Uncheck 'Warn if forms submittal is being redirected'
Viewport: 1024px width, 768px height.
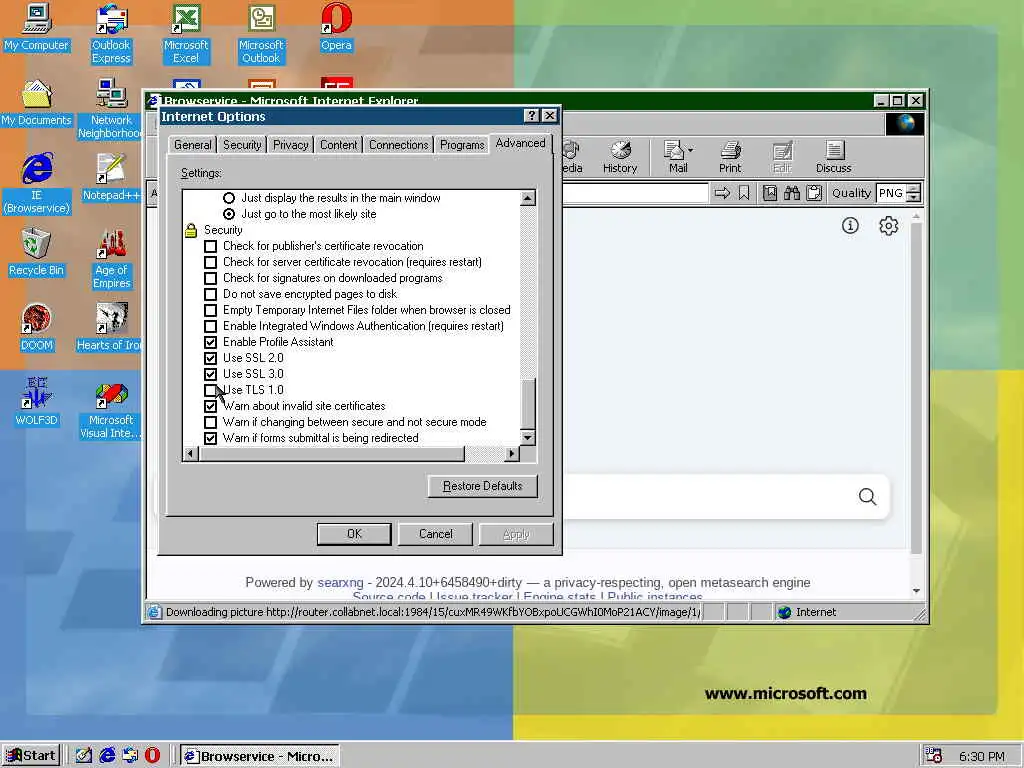pyautogui.click(x=210, y=438)
